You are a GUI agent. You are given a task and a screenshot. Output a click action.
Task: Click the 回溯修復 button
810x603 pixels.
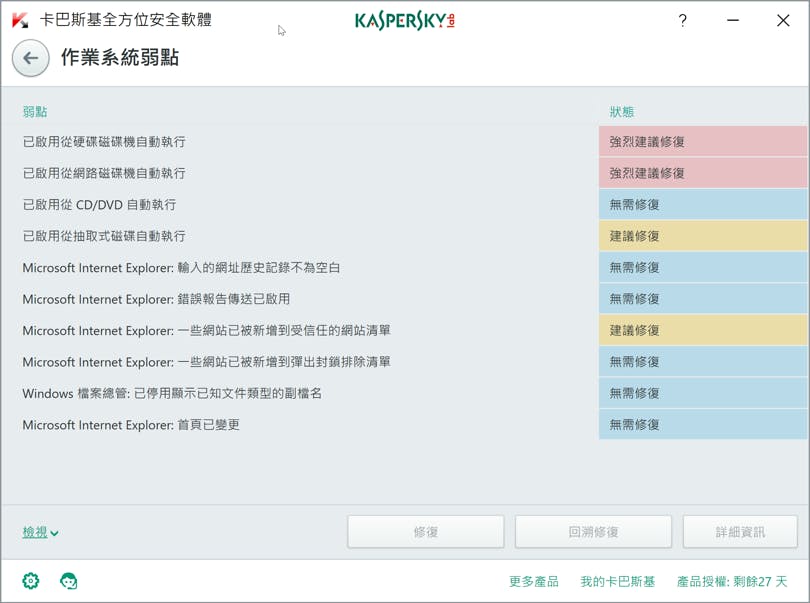click(x=593, y=532)
